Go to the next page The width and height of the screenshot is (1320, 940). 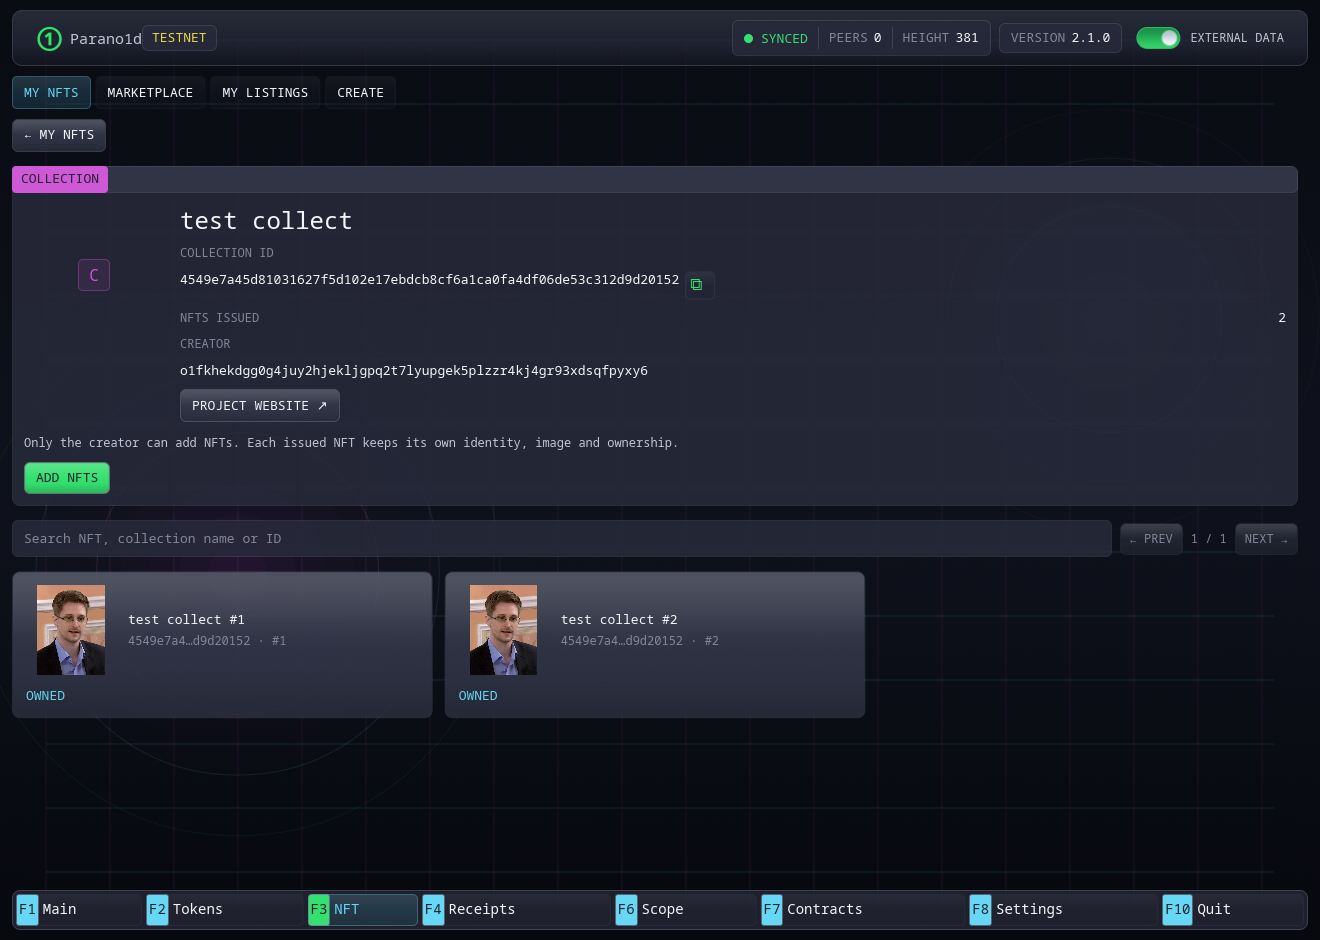(x=1266, y=539)
